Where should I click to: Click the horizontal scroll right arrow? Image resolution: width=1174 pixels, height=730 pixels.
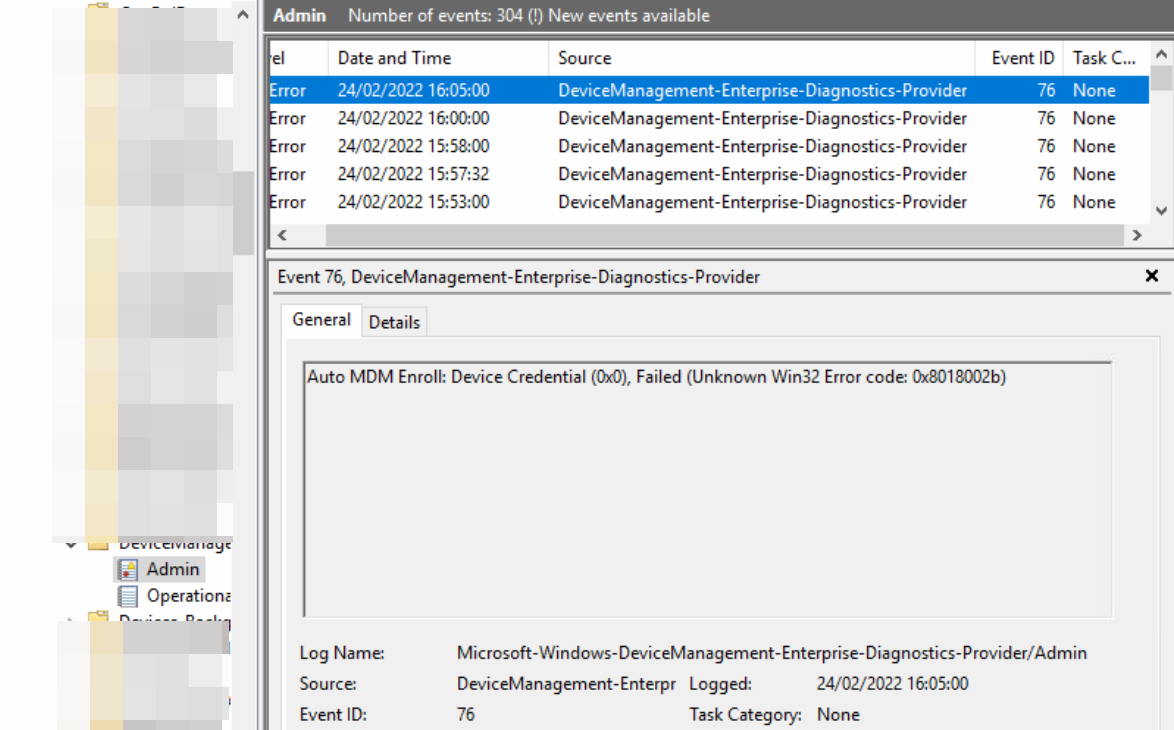tap(1137, 235)
